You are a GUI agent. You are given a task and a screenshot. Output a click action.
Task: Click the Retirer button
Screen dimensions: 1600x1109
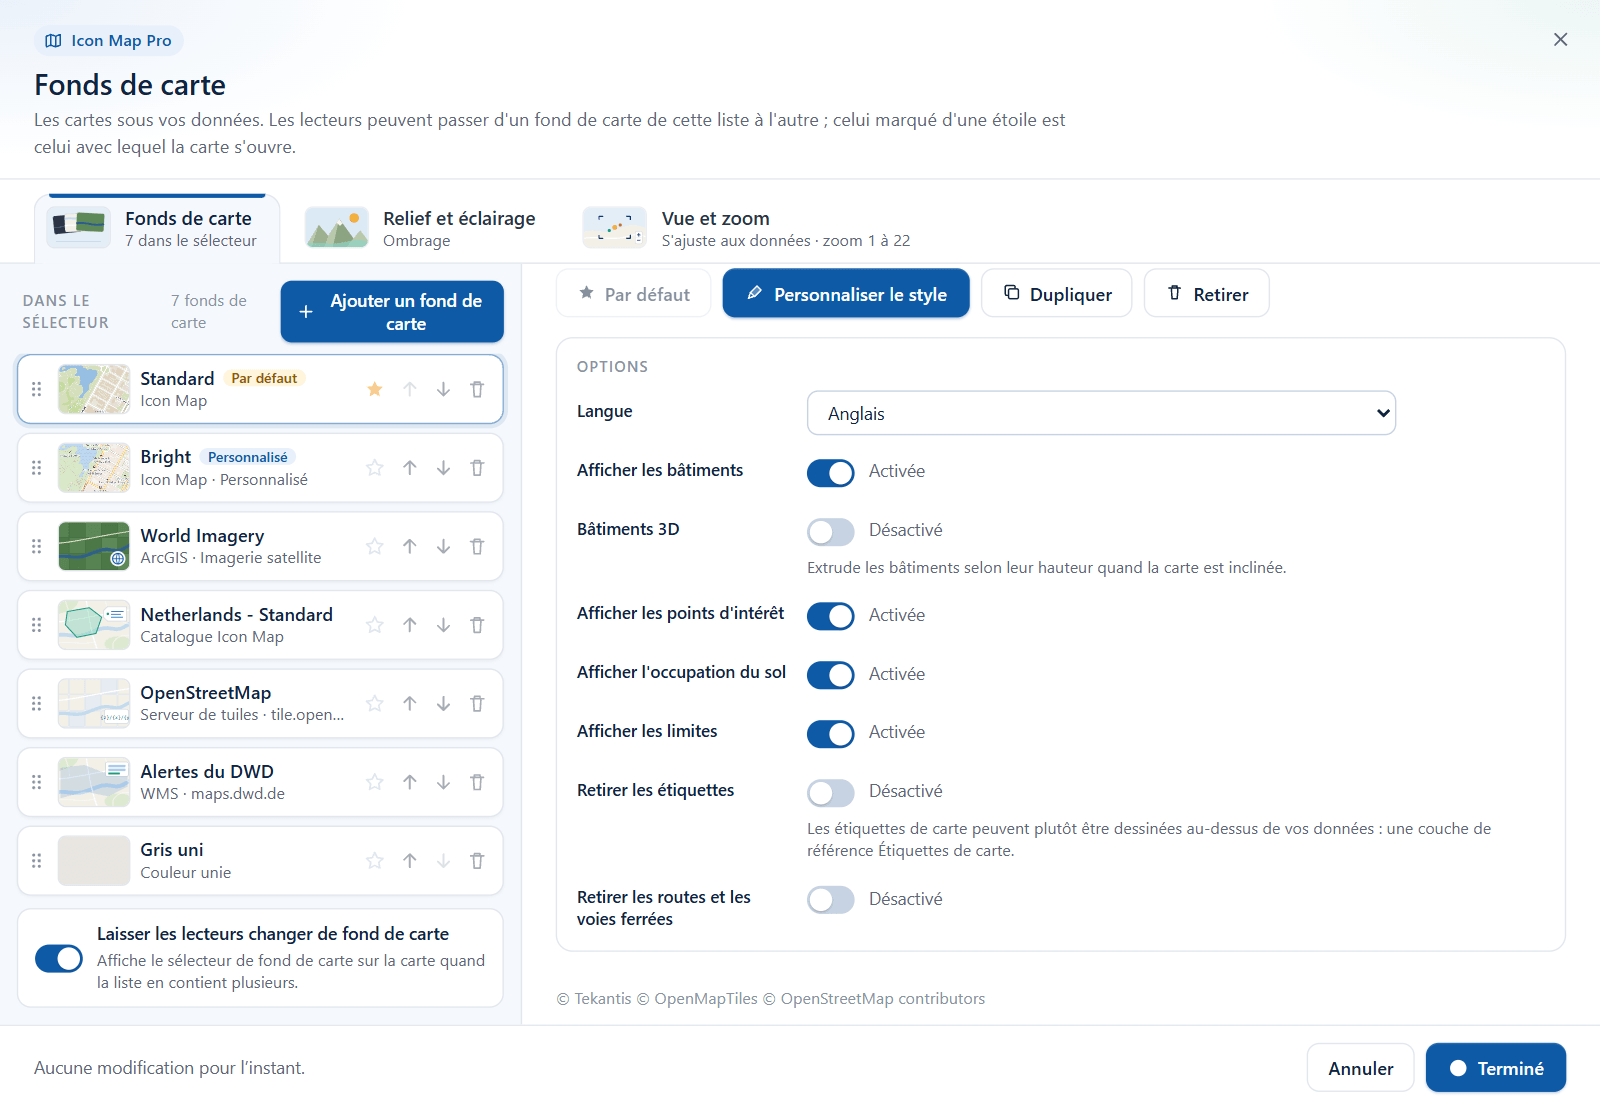(1207, 294)
